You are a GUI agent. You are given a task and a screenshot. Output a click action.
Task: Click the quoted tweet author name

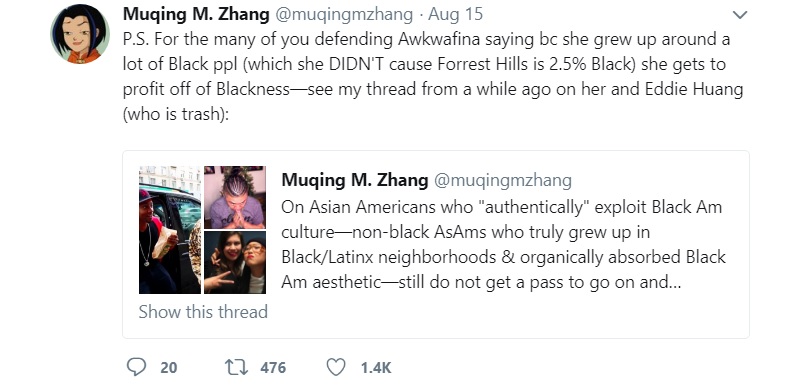pyautogui.click(x=355, y=179)
